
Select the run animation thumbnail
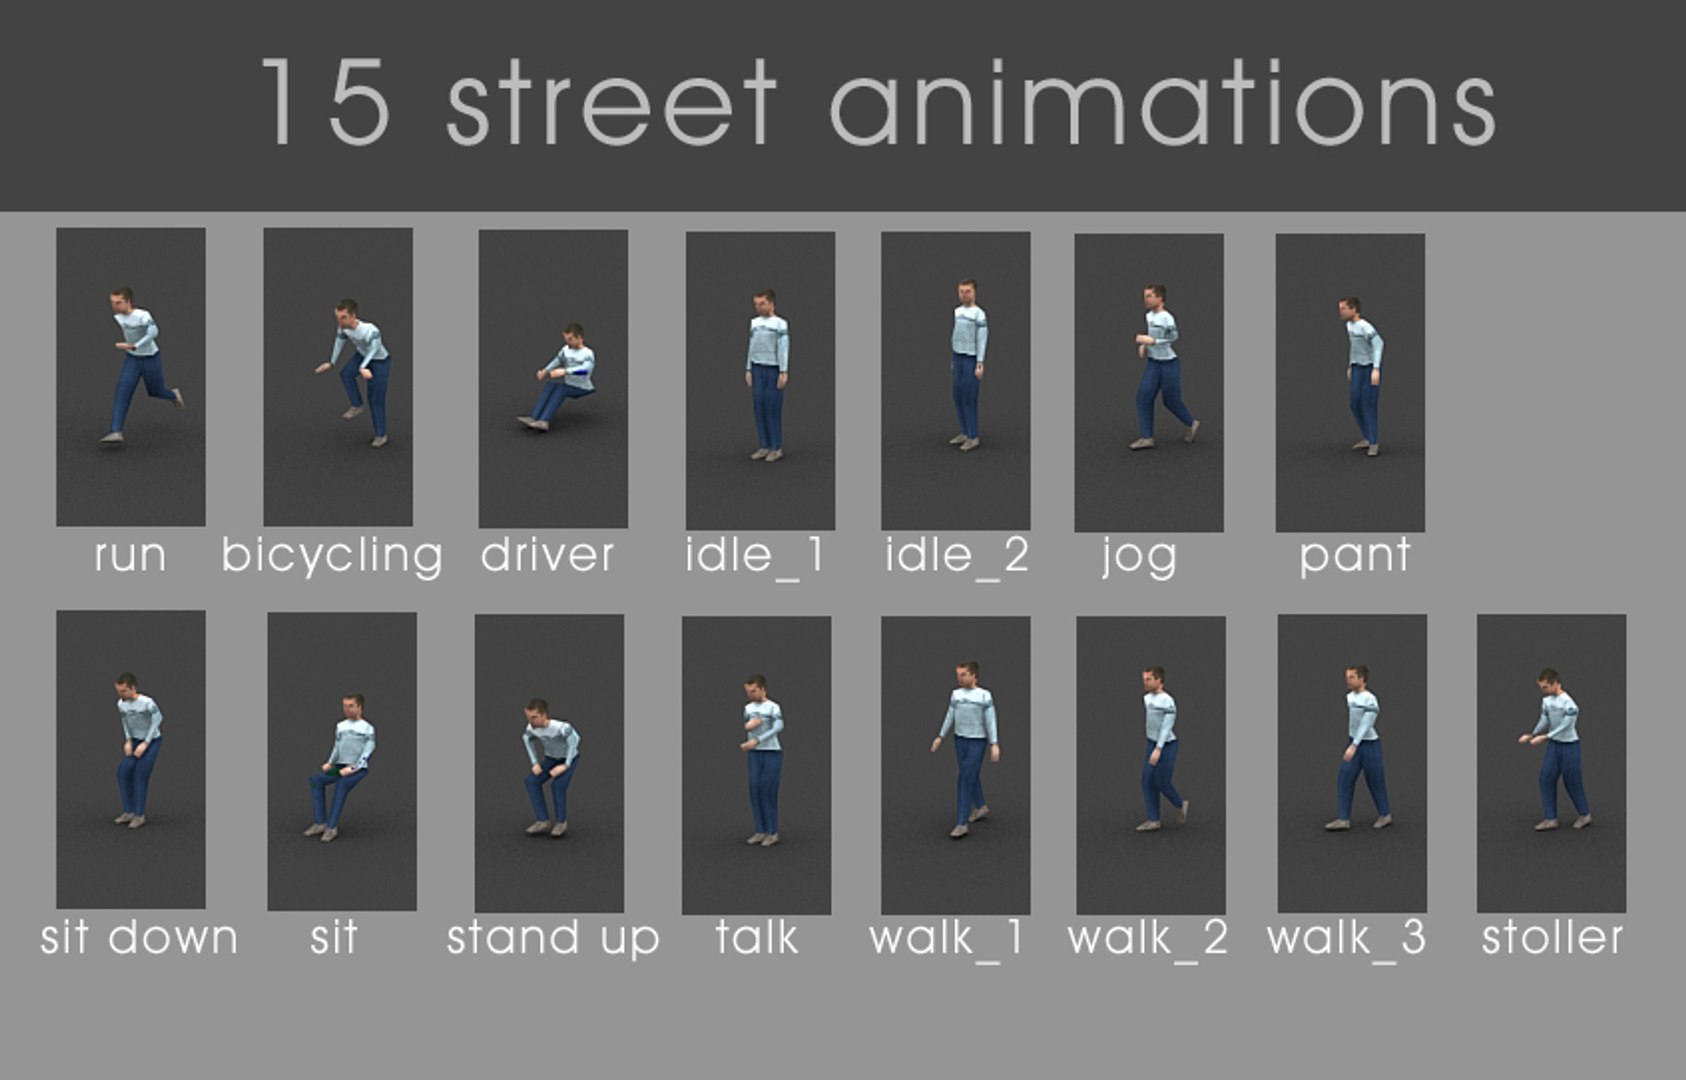[131, 377]
